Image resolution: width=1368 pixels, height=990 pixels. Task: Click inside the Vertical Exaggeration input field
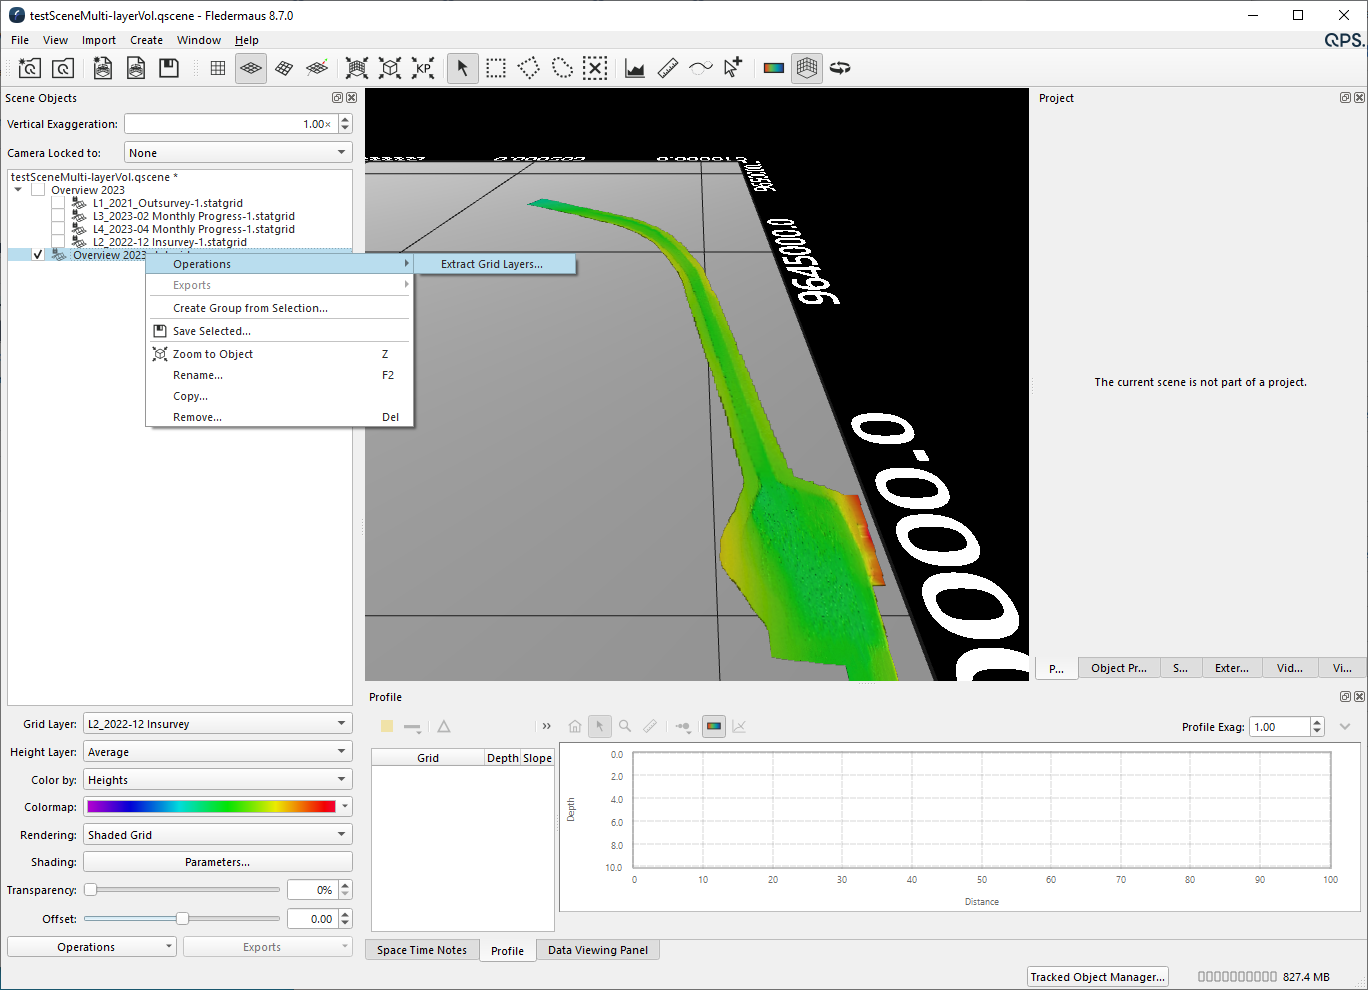point(230,123)
